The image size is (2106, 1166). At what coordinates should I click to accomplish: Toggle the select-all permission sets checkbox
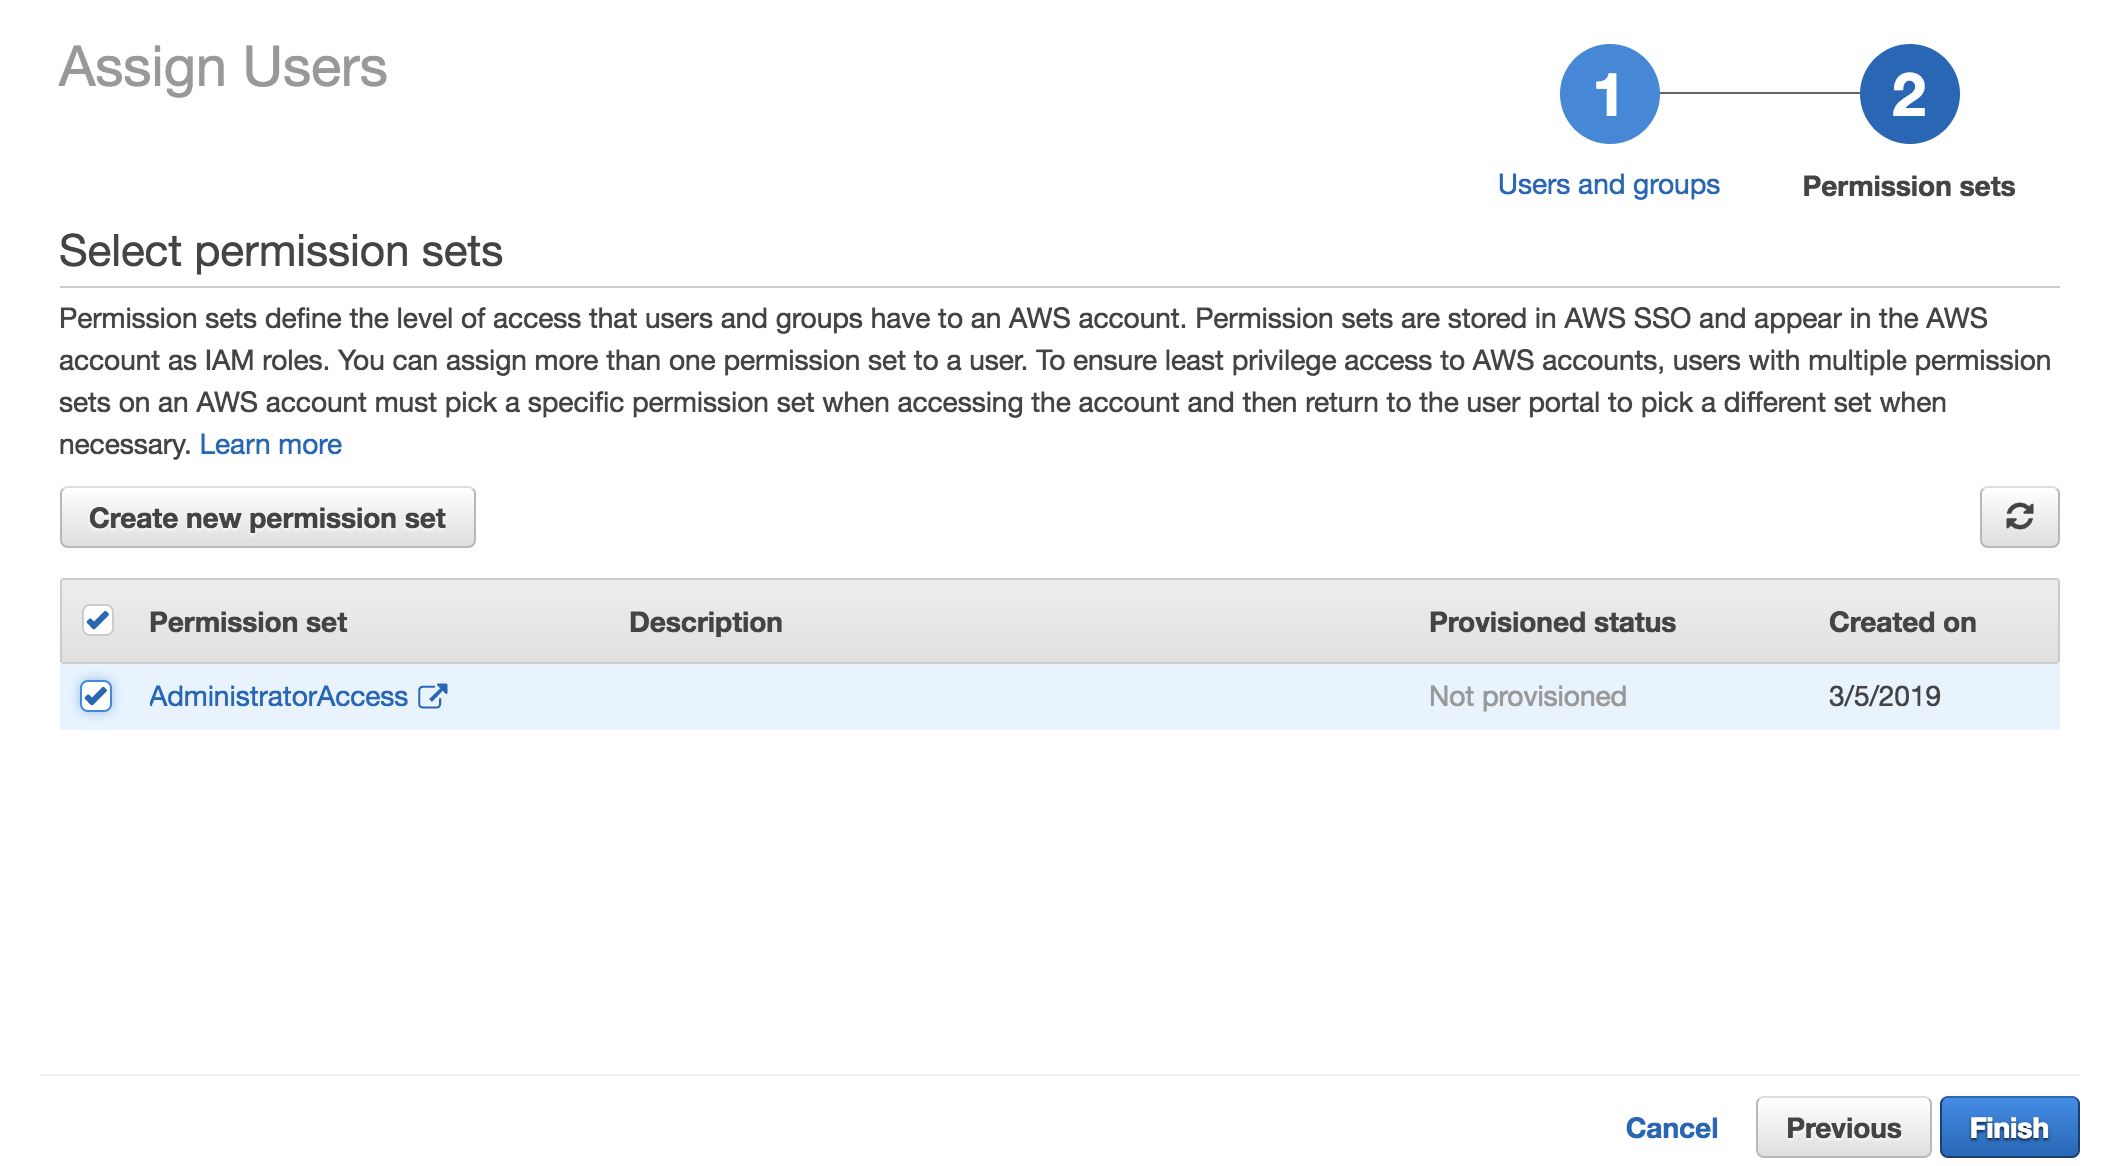pyautogui.click(x=98, y=621)
